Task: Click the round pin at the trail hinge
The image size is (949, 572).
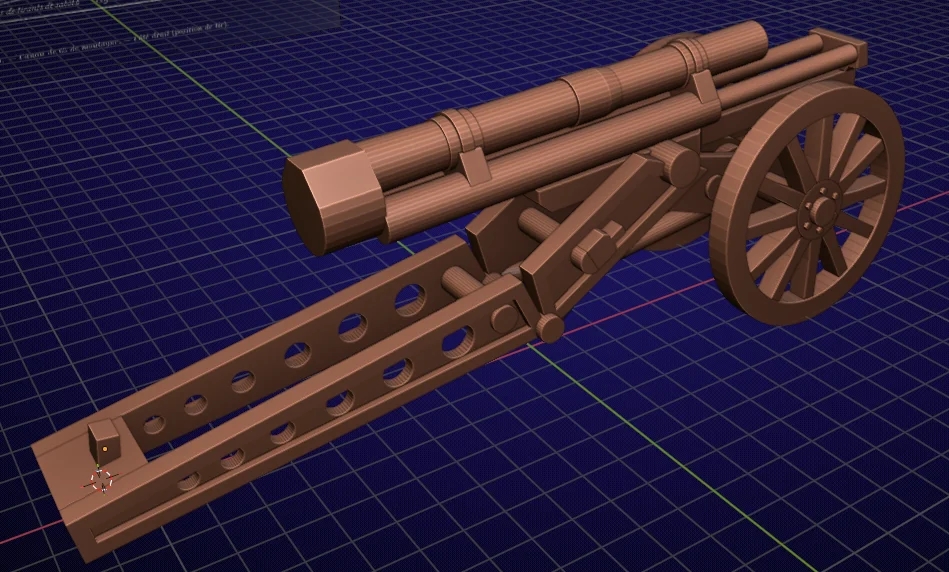Action: [549, 327]
